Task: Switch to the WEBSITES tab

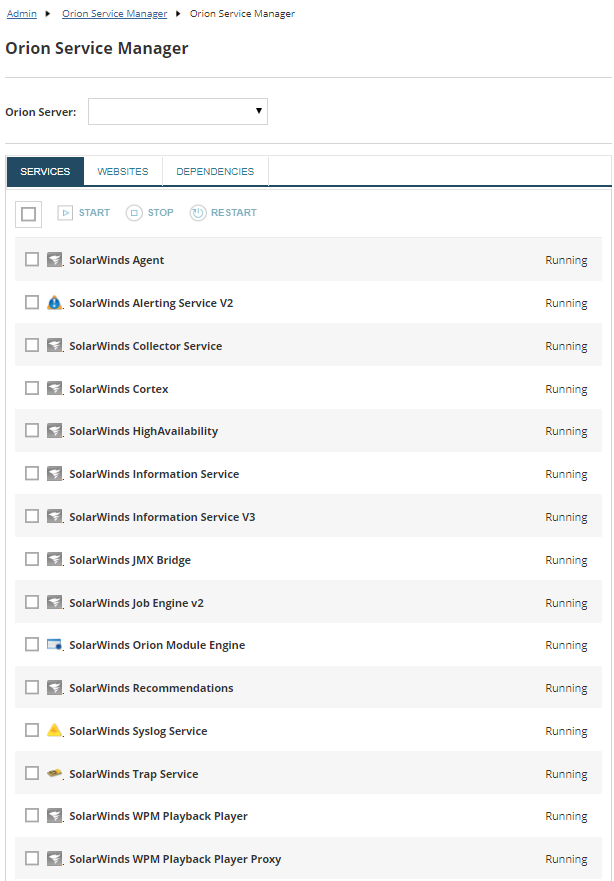Action: tap(122, 171)
